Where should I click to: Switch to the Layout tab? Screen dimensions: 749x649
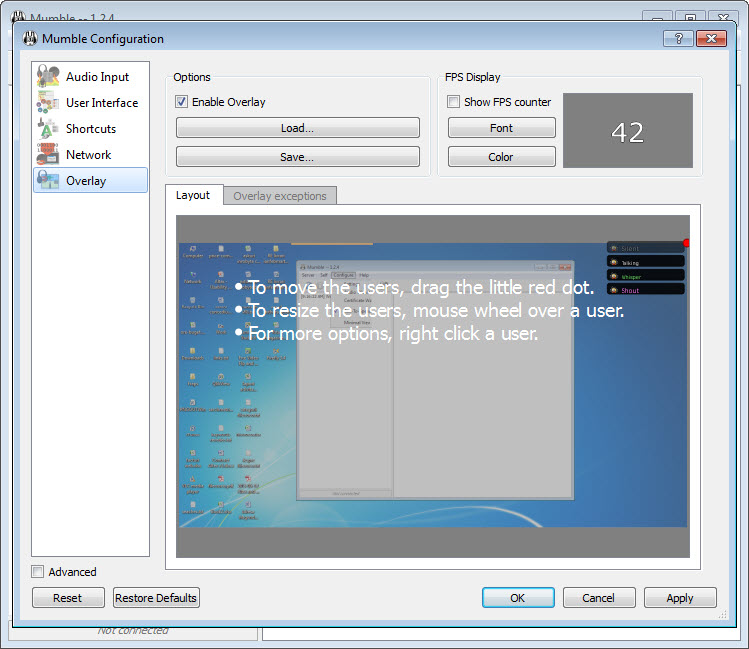[193, 195]
